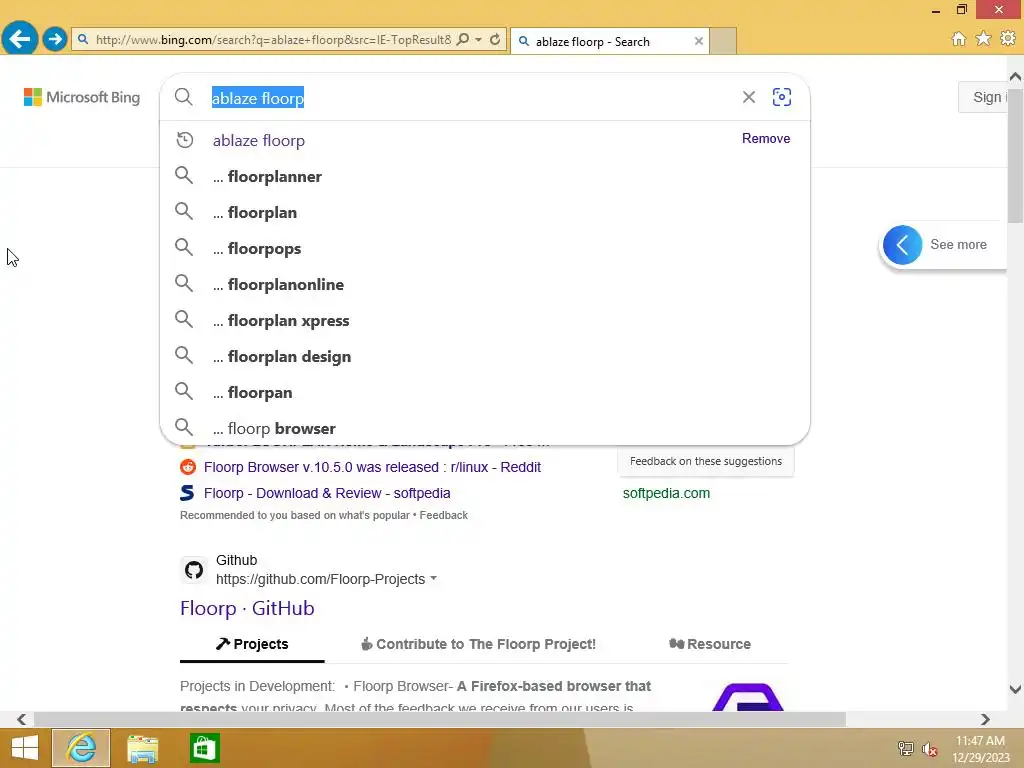Click the Bing search box magnifier icon

pyautogui.click(x=184, y=97)
